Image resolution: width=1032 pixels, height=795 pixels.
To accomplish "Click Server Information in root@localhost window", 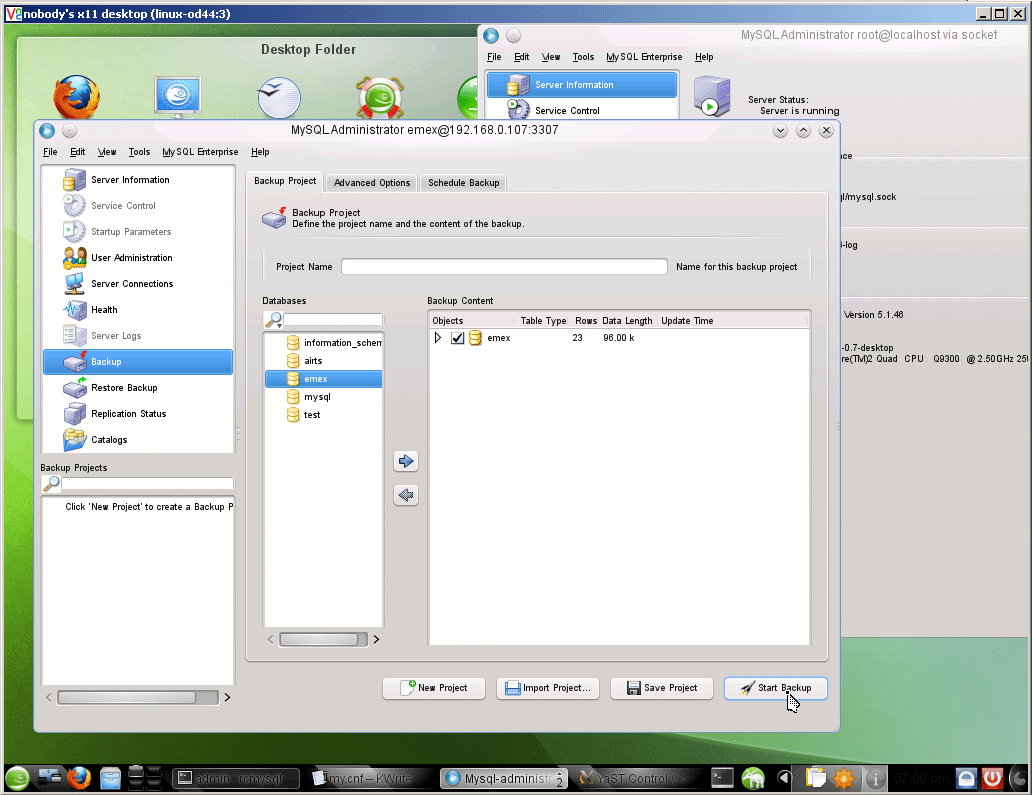I will (x=582, y=85).
